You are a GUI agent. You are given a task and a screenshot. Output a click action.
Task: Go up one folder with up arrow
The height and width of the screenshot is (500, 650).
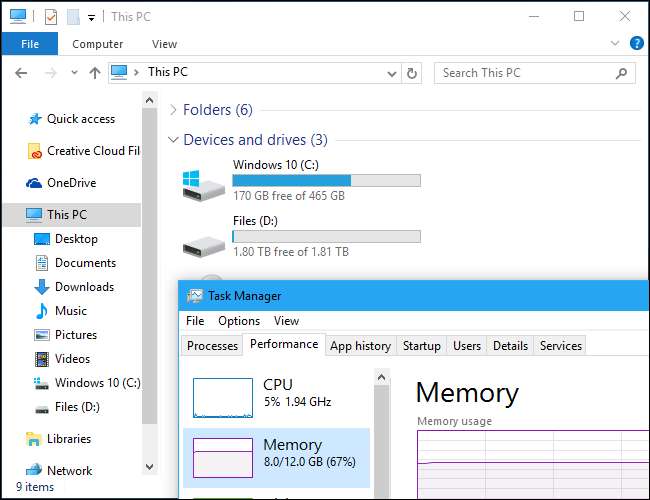[x=95, y=73]
